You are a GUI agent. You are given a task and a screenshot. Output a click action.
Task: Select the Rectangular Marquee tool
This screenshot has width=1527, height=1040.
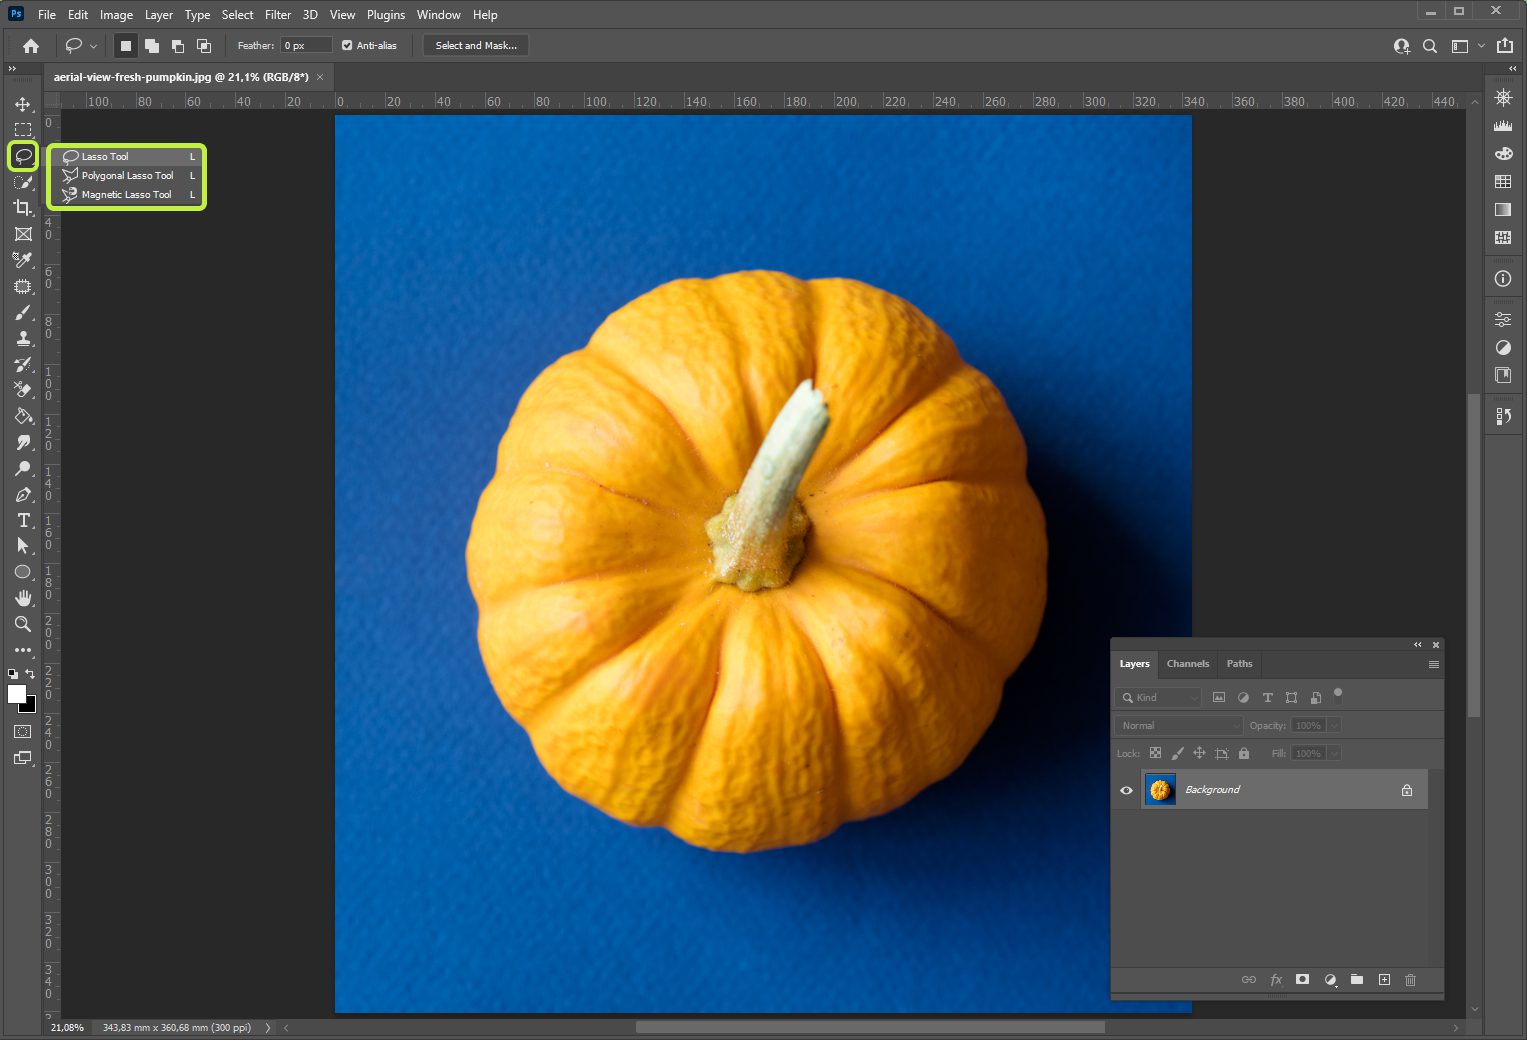pos(23,130)
